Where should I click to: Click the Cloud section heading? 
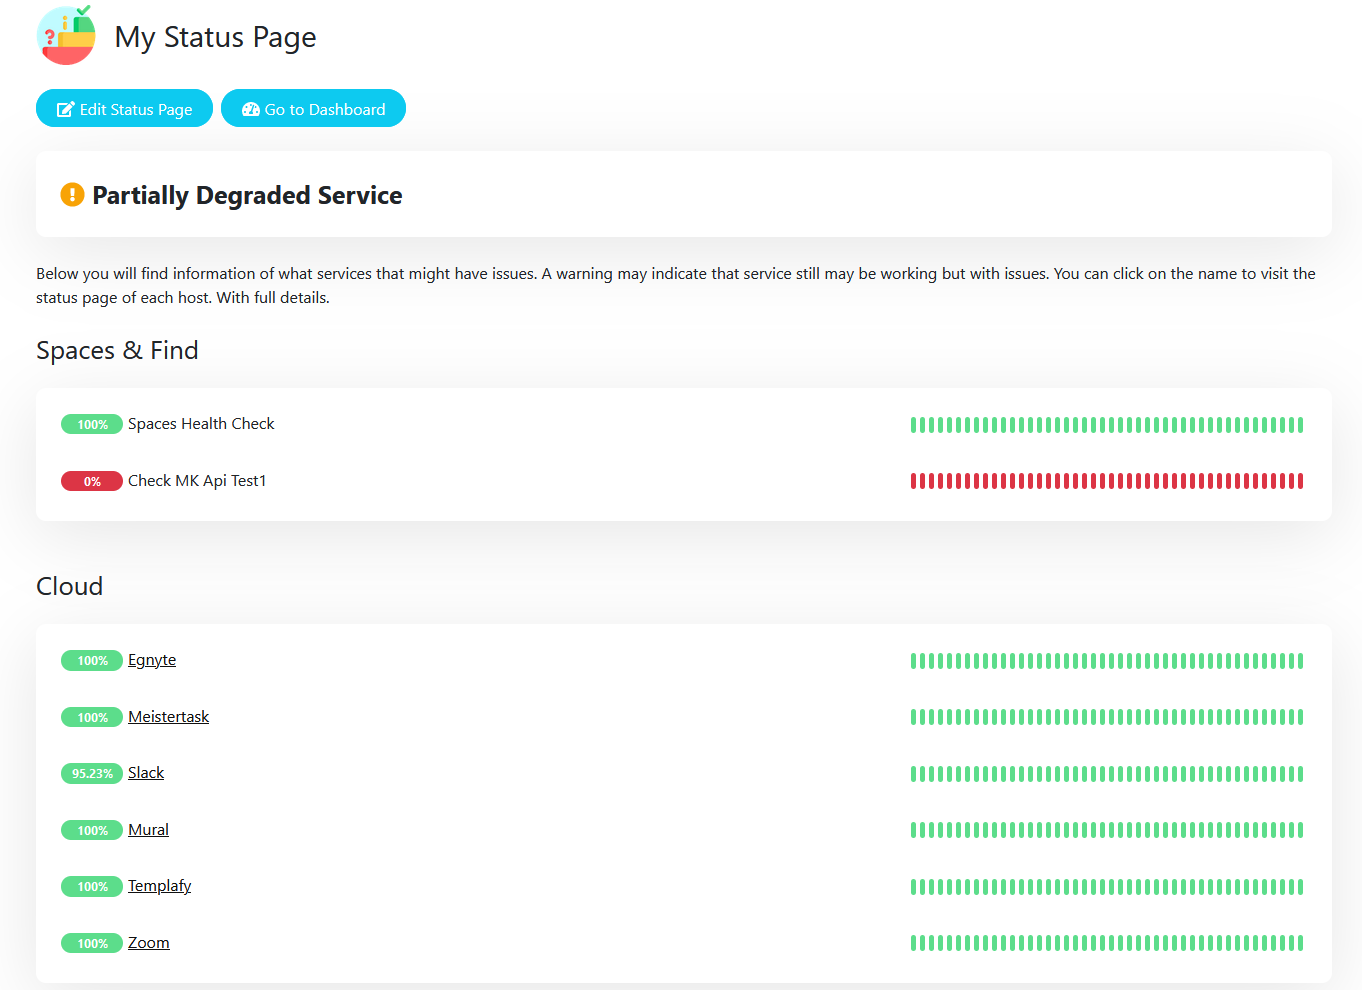pyautogui.click(x=69, y=586)
